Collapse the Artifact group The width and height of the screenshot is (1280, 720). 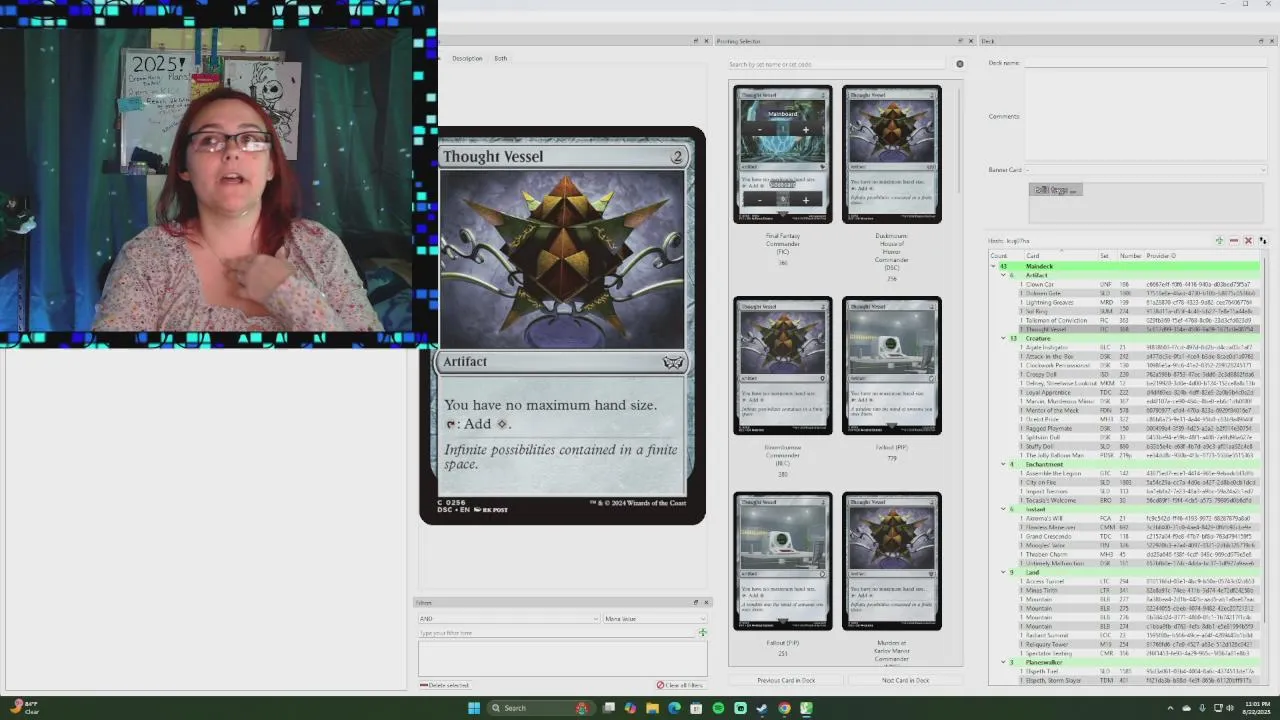point(1003,275)
